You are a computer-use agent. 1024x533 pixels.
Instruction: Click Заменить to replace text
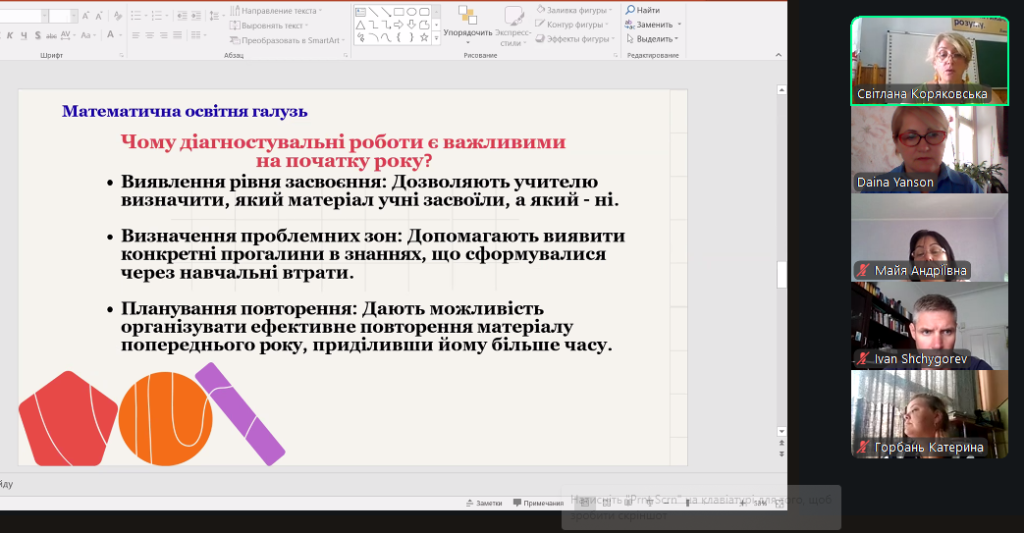[x=653, y=25]
